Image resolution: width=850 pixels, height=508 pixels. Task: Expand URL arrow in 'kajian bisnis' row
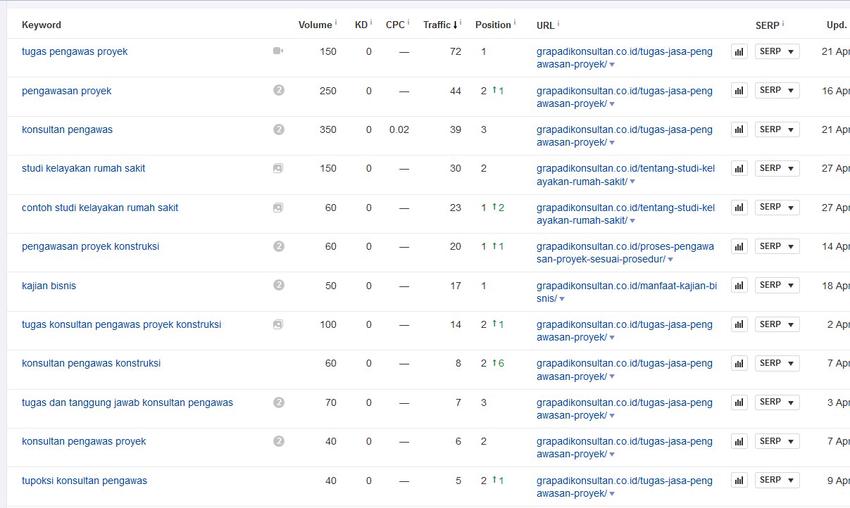pyautogui.click(x=562, y=299)
